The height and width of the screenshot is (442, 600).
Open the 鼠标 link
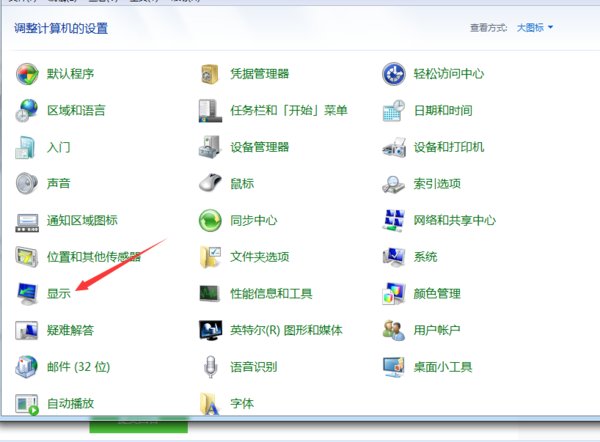(x=242, y=184)
